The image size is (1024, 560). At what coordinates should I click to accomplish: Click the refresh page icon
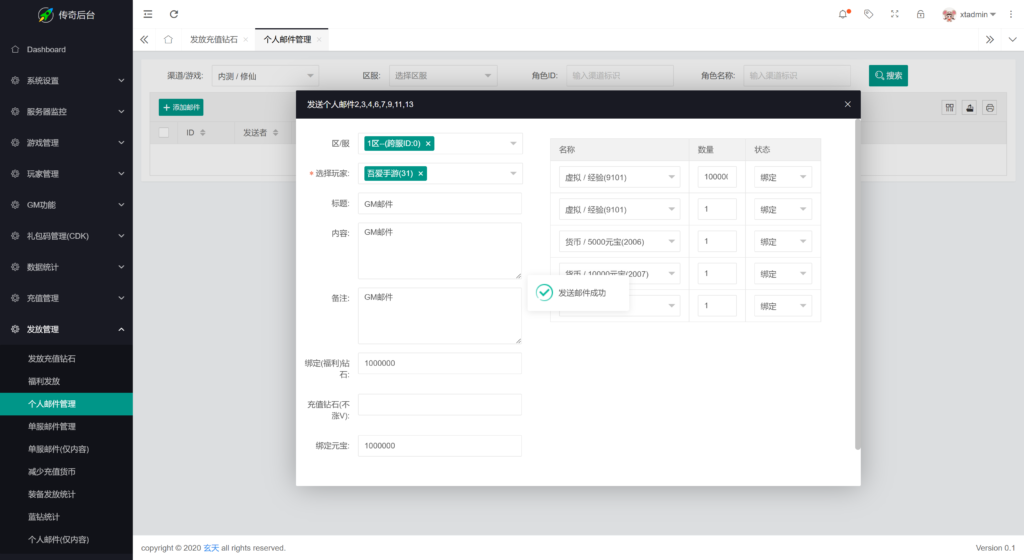174,14
